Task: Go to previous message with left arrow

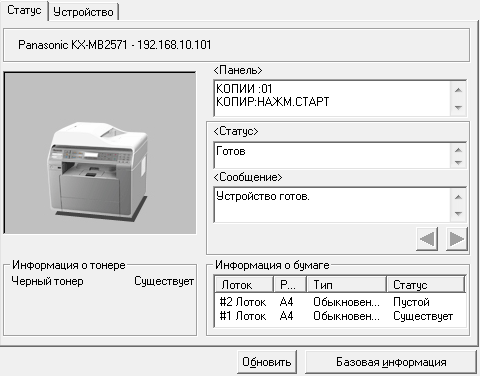Action: pos(427,239)
